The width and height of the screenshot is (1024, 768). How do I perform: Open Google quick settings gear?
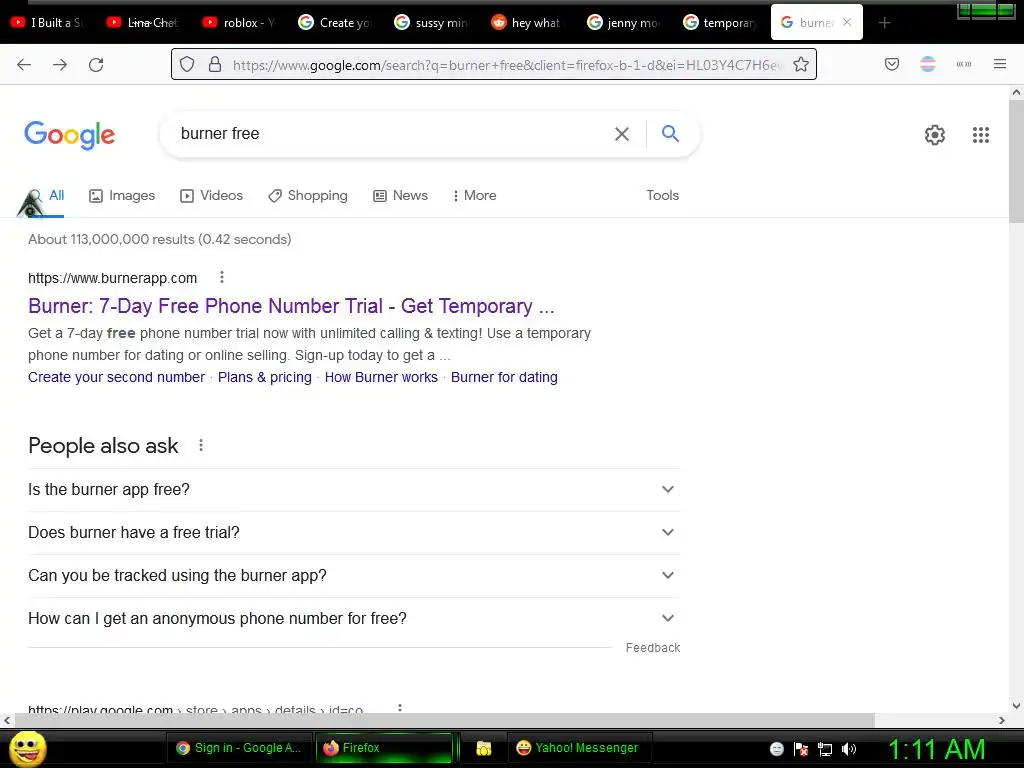coord(935,135)
